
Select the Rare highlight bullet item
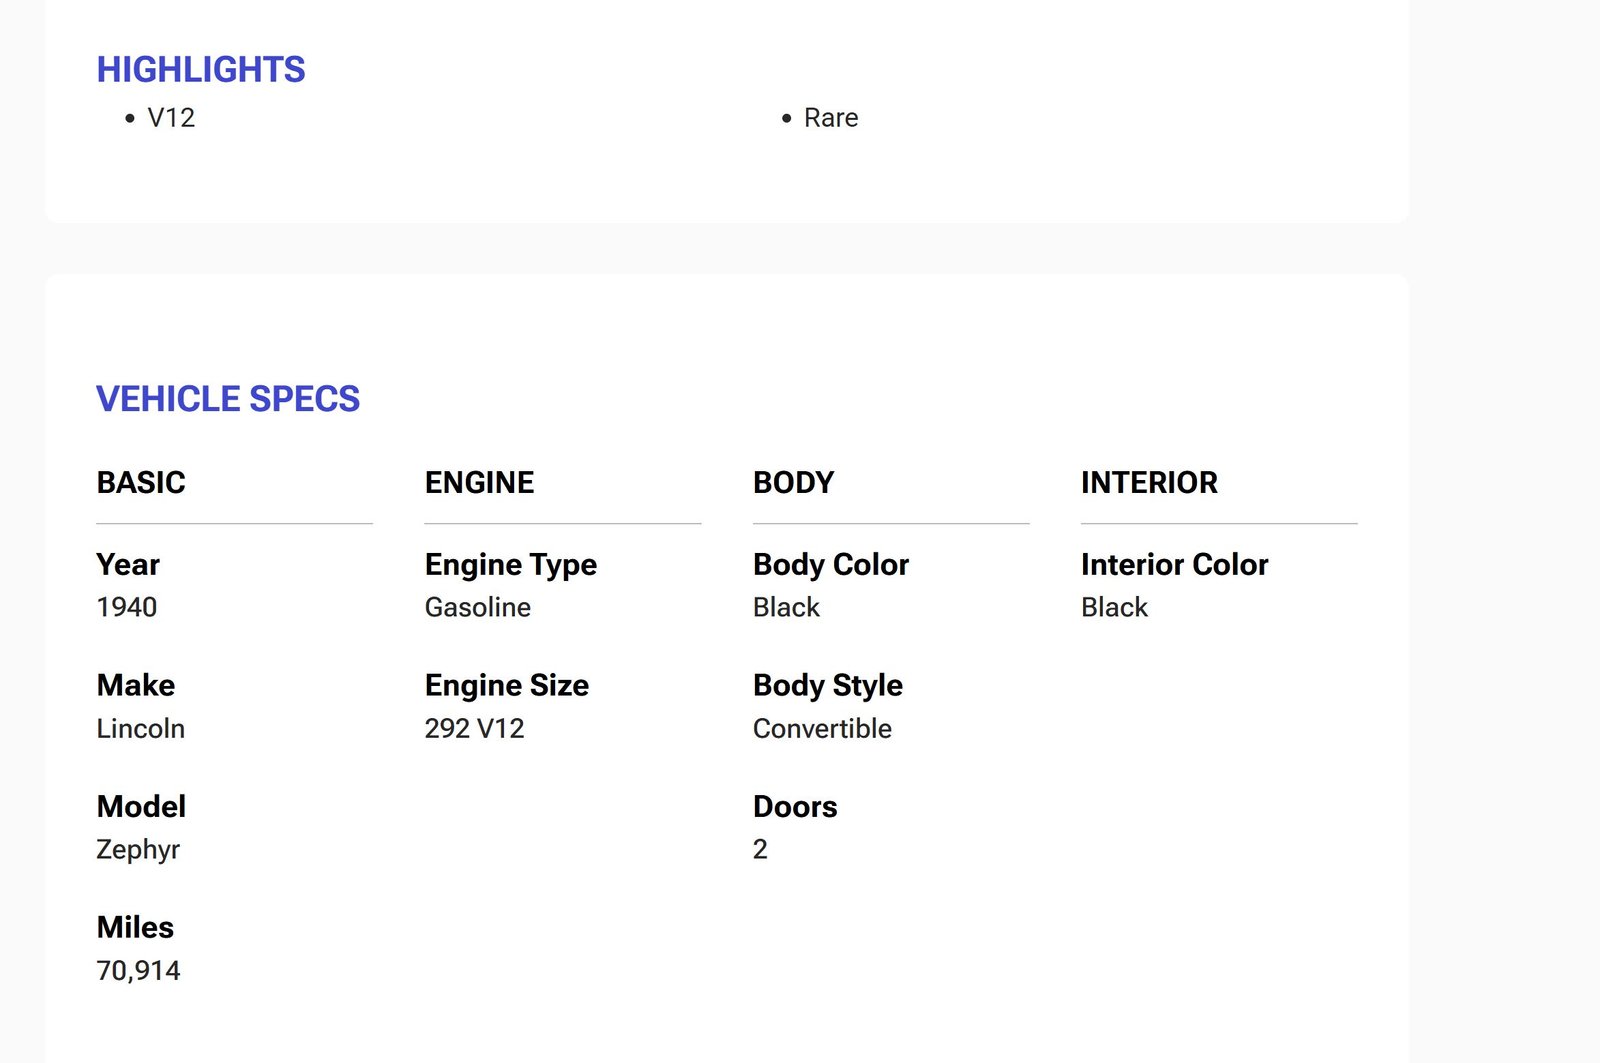830,118
